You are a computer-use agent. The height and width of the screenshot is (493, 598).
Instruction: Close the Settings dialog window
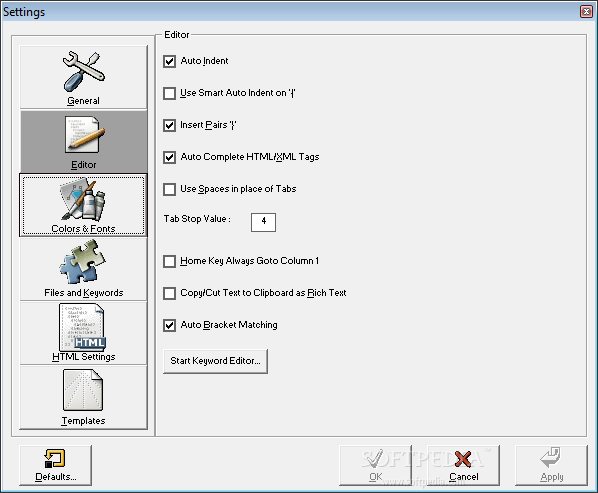pos(586,11)
